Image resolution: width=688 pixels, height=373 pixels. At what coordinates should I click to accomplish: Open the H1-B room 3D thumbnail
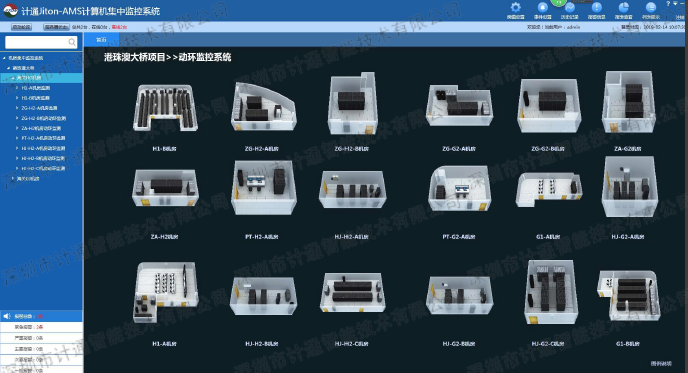pyautogui.click(x=165, y=108)
